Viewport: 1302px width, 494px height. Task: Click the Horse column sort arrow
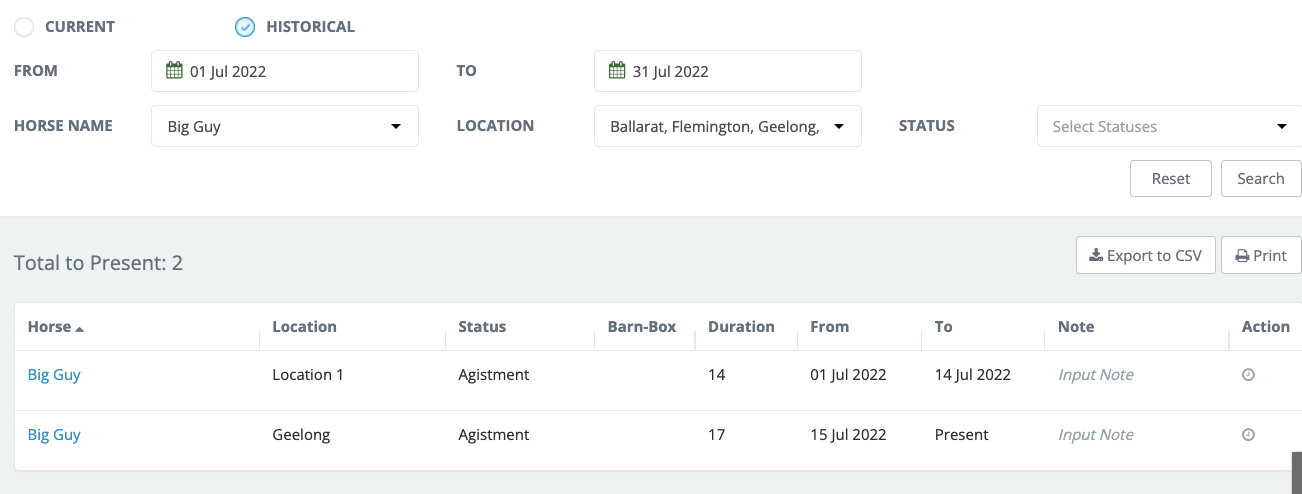pyautogui.click(x=80, y=328)
